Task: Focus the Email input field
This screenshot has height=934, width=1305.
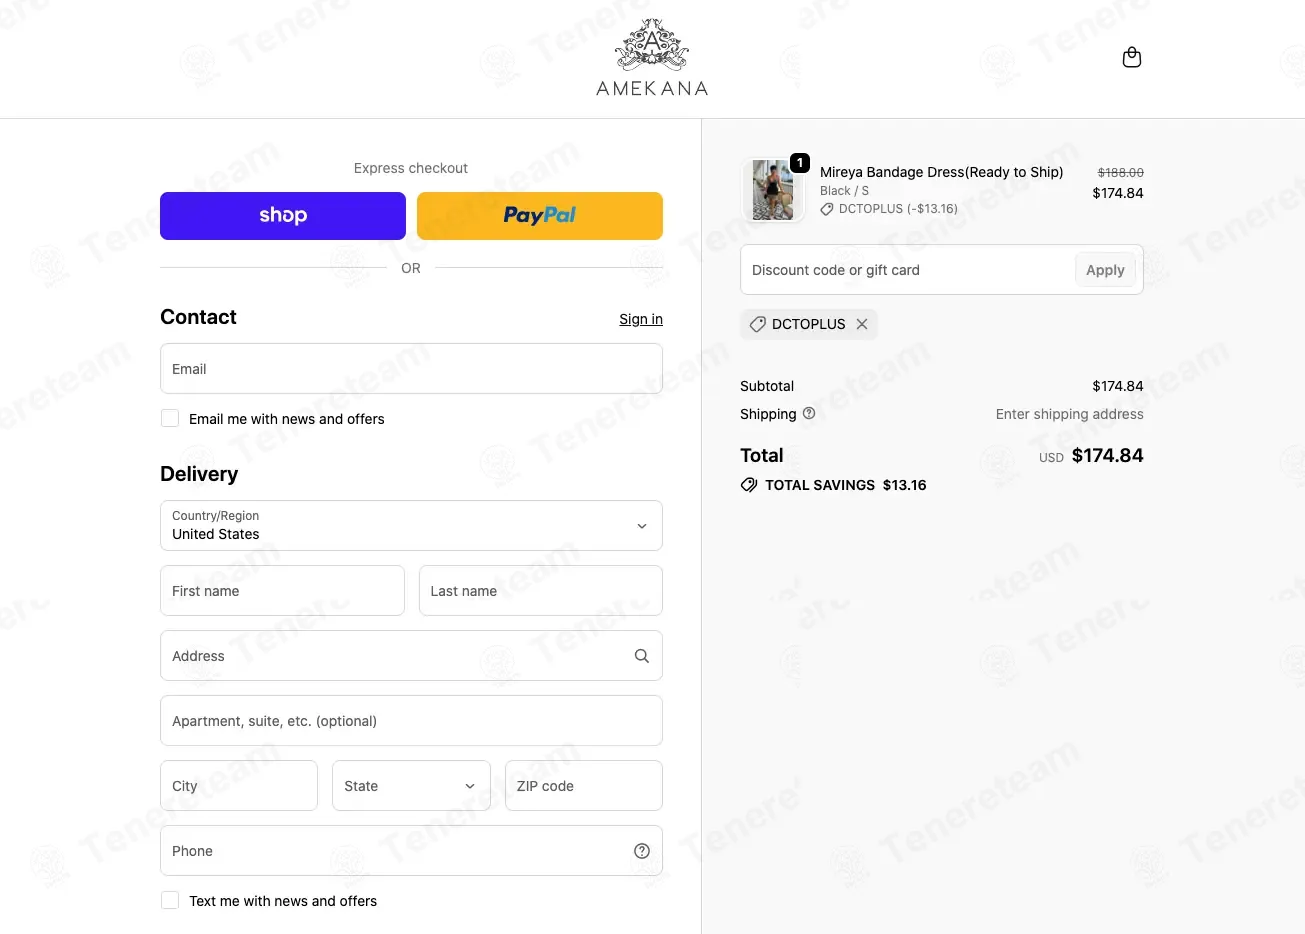Action: coord(411,368)
